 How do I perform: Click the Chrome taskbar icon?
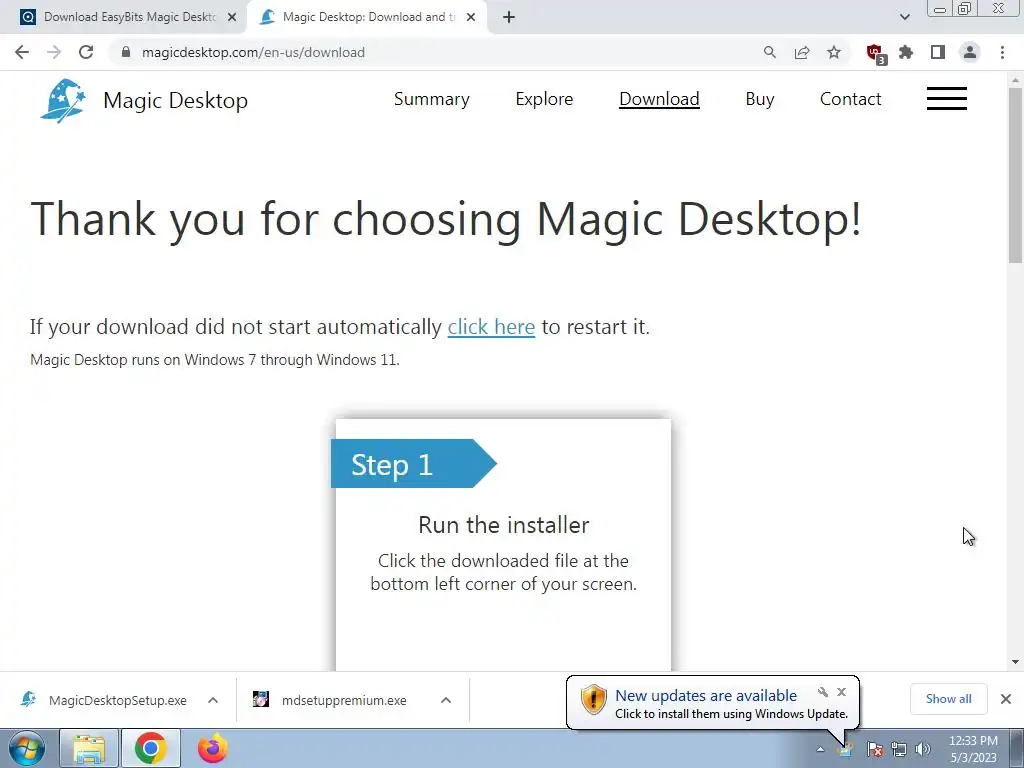click(x=151, y=748)
